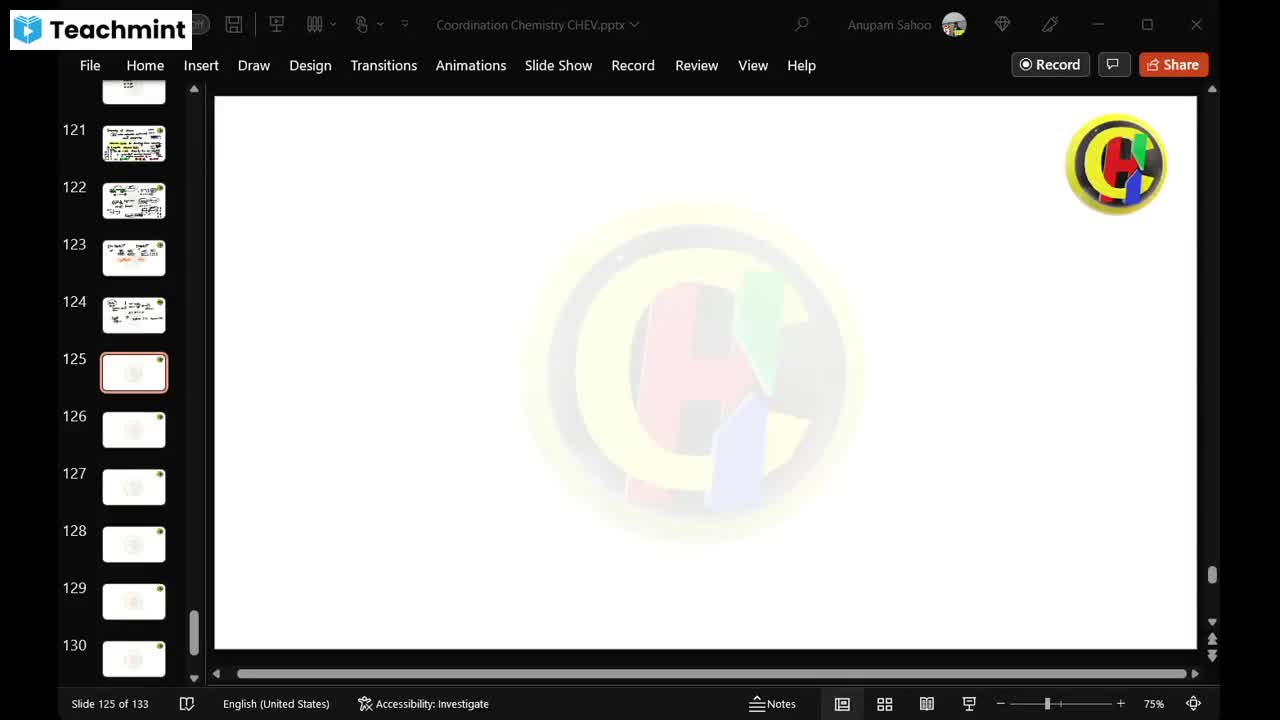Screen dimensions: 1280x720
Task: Open the Comments pane icon beside Record
Action: [1112, 65]
